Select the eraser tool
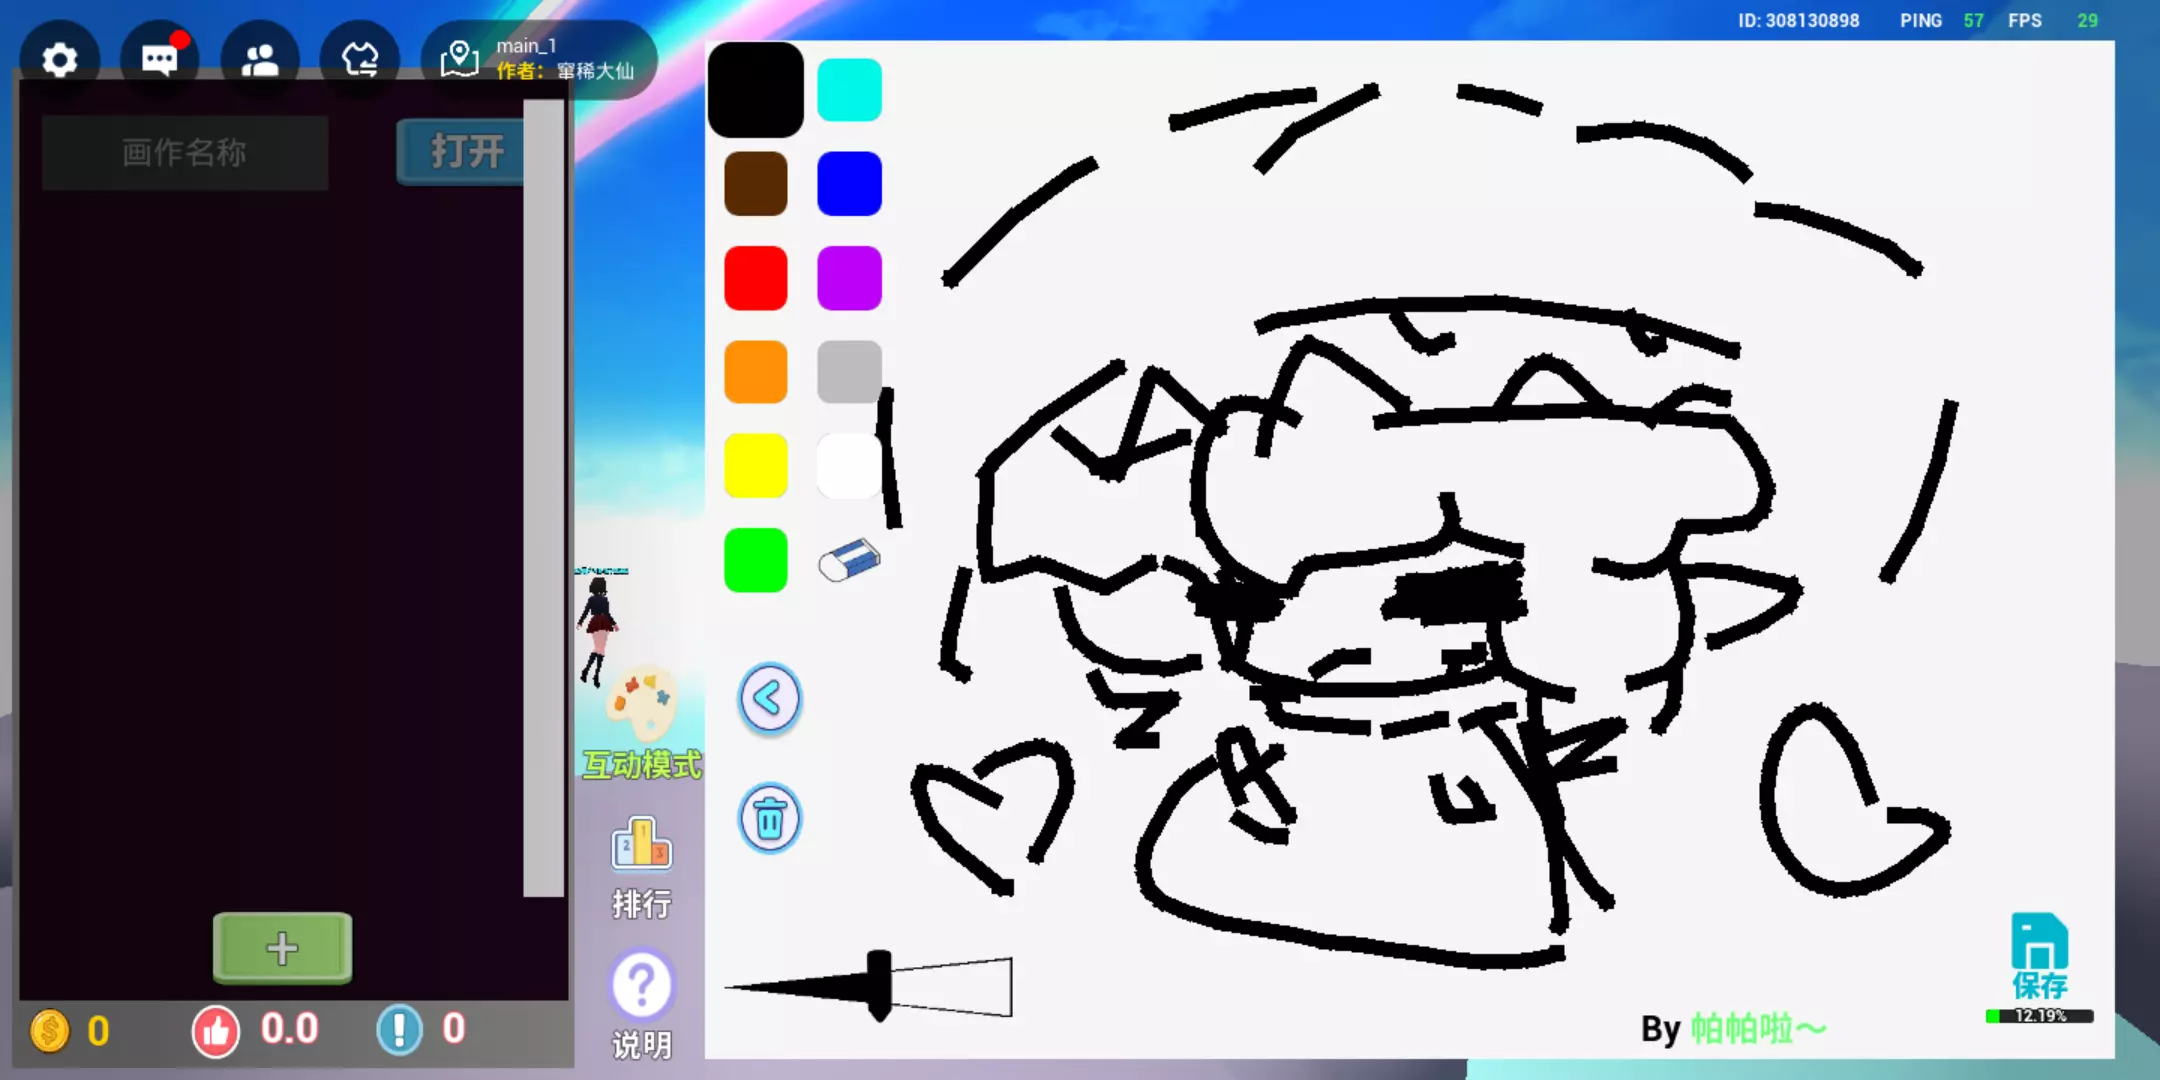The height and width of the screenshot is (1080, 2160). coord(849,560)
